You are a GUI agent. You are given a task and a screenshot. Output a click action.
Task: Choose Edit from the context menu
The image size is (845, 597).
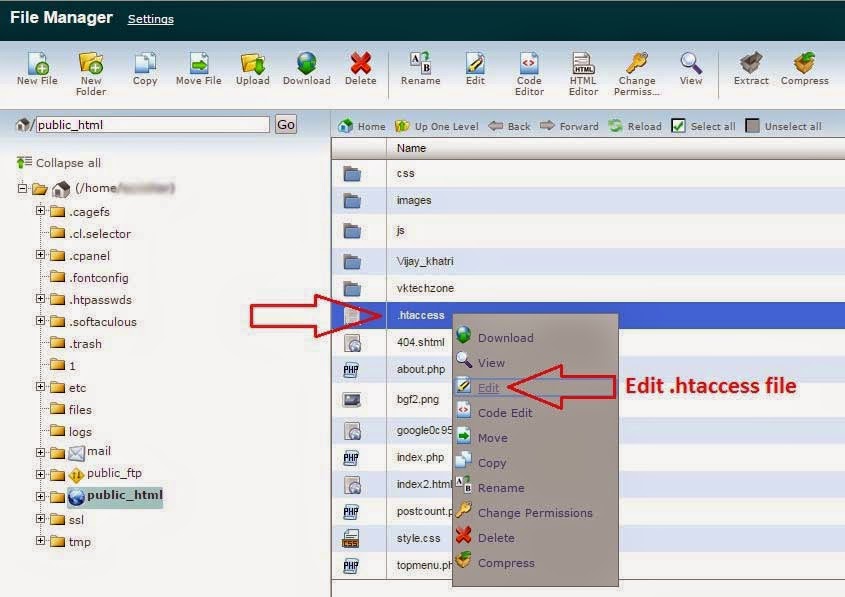(x=489, y=387)
